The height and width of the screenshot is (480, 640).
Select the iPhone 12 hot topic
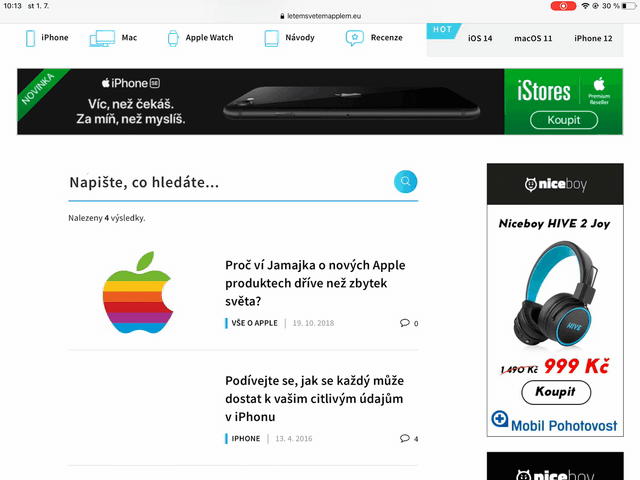[593, 38]
